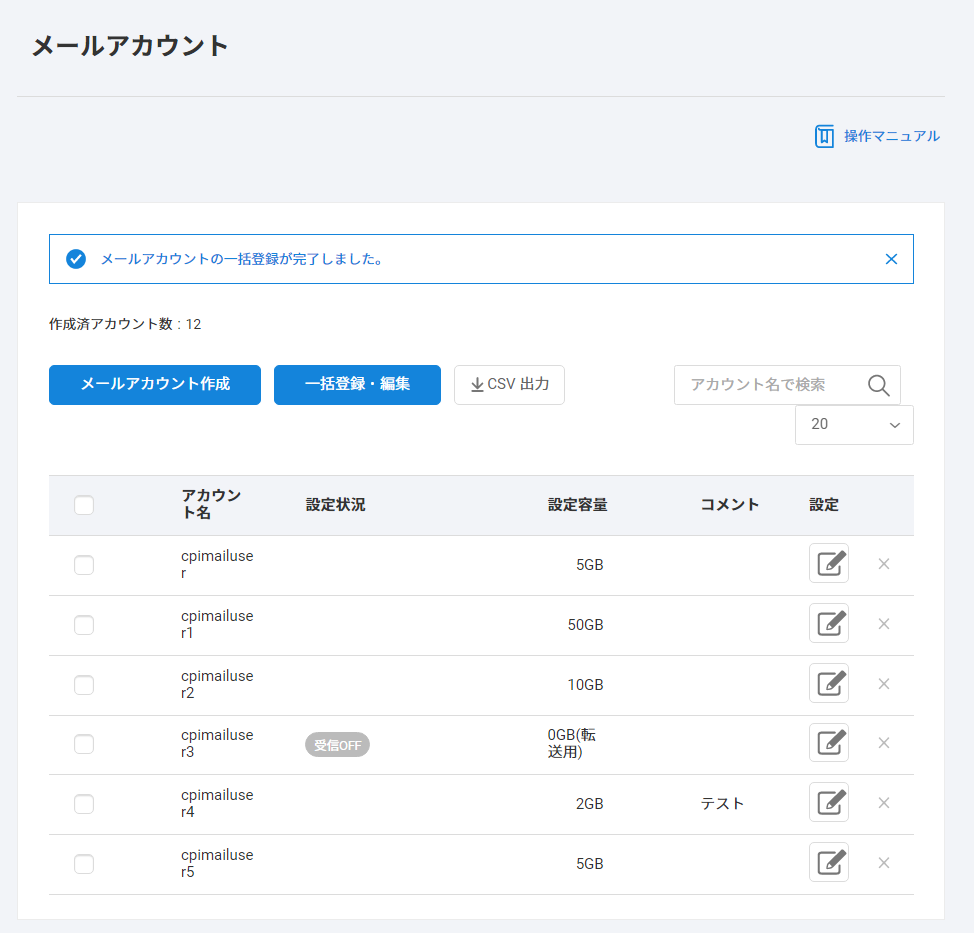Expand the rows-per-page dropdown showing 20

[854, 425]
